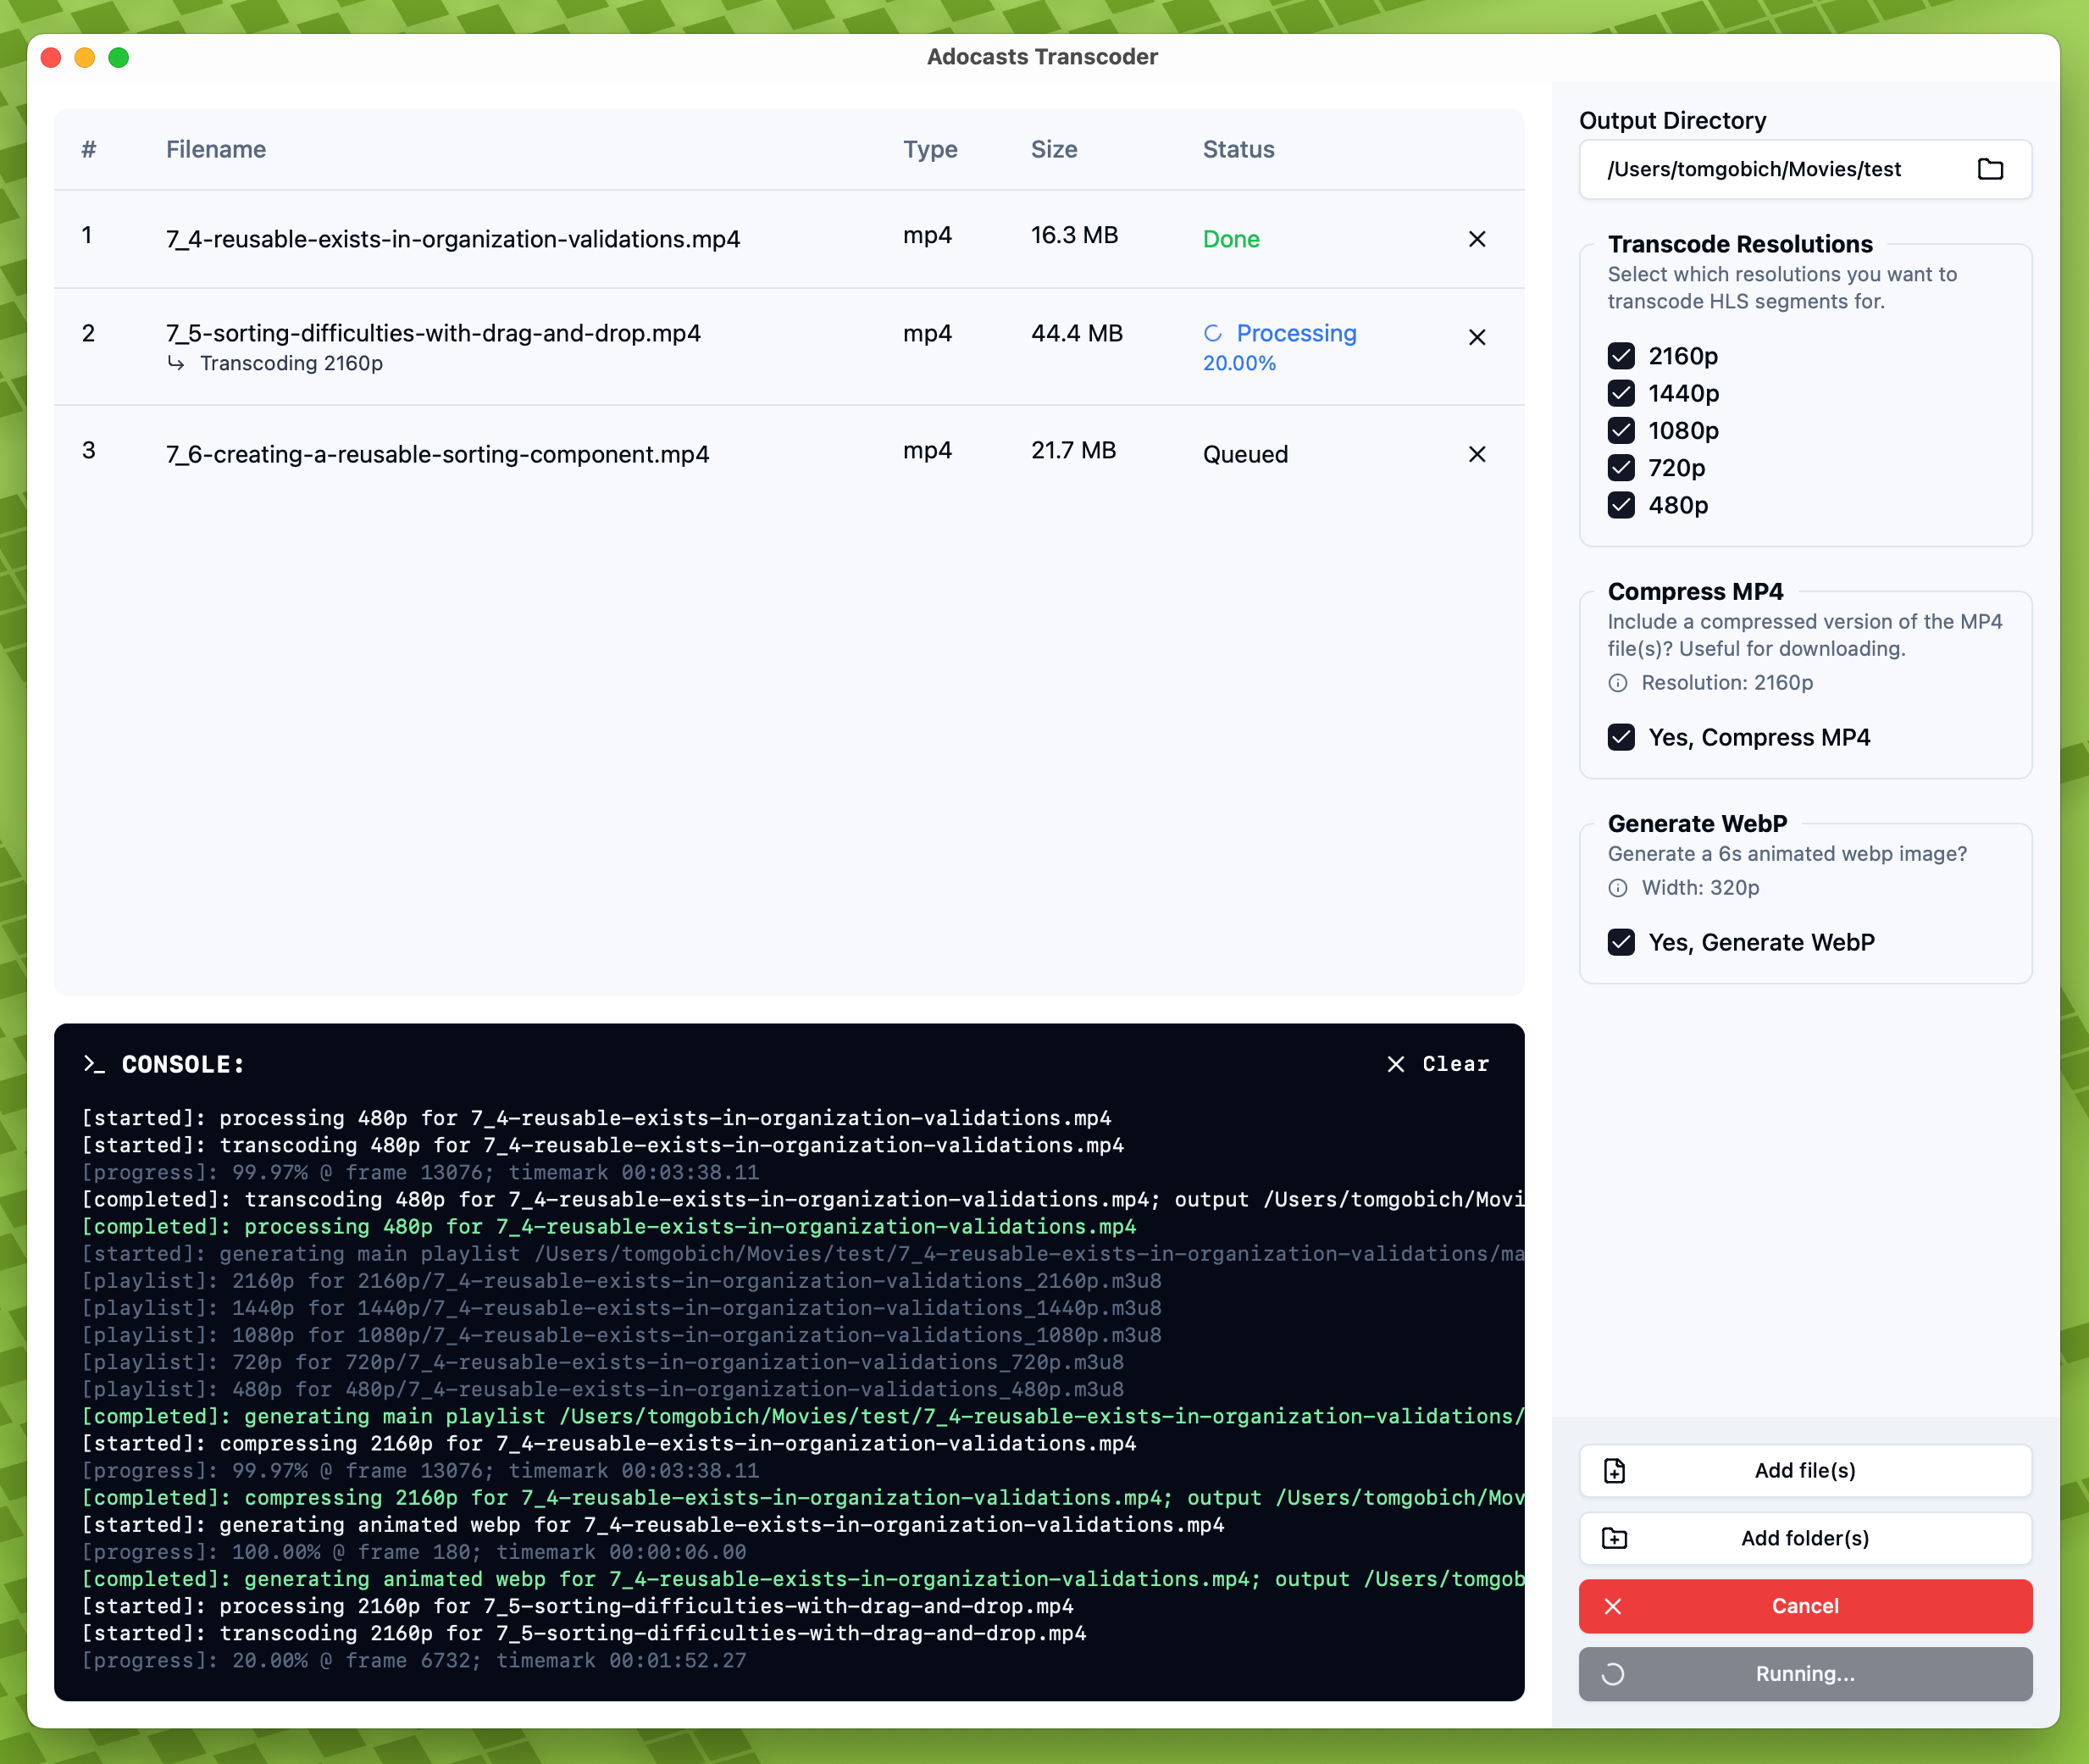Screen dimensions: 2089x1764
Task: Click the Done status text
Action: pyautogui.click(x=1231, y=239)
